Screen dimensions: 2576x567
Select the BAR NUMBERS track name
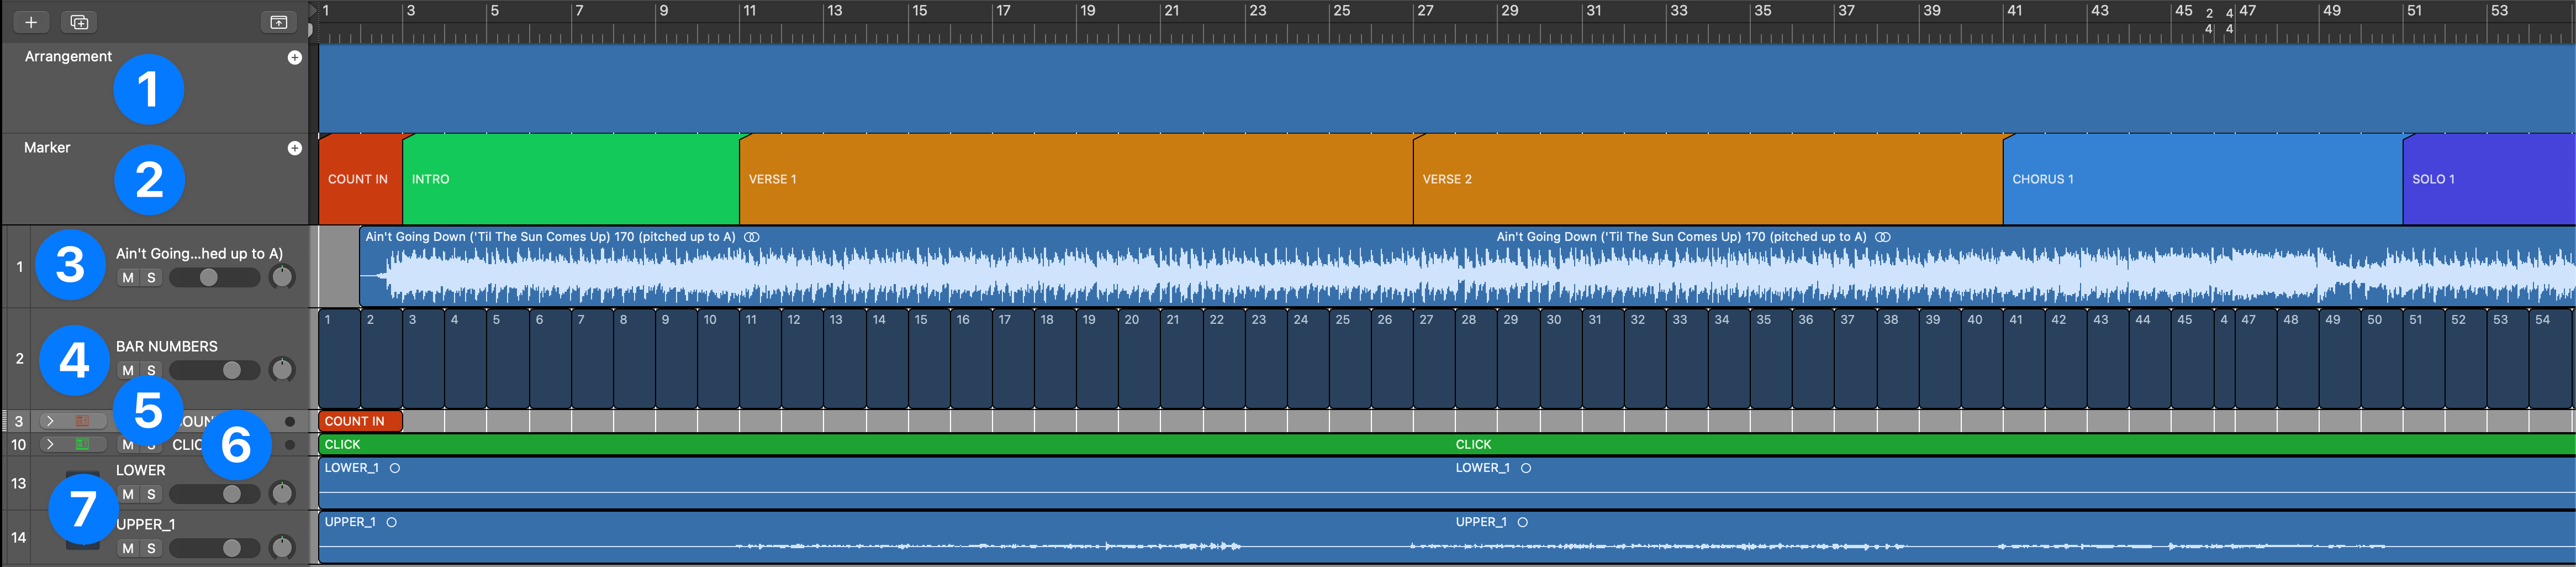pos(166,347)
